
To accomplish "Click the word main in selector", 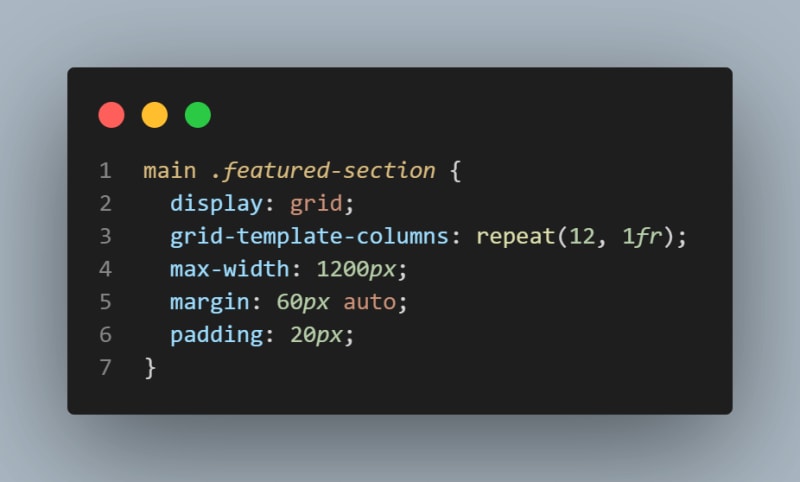I will 170,171.
